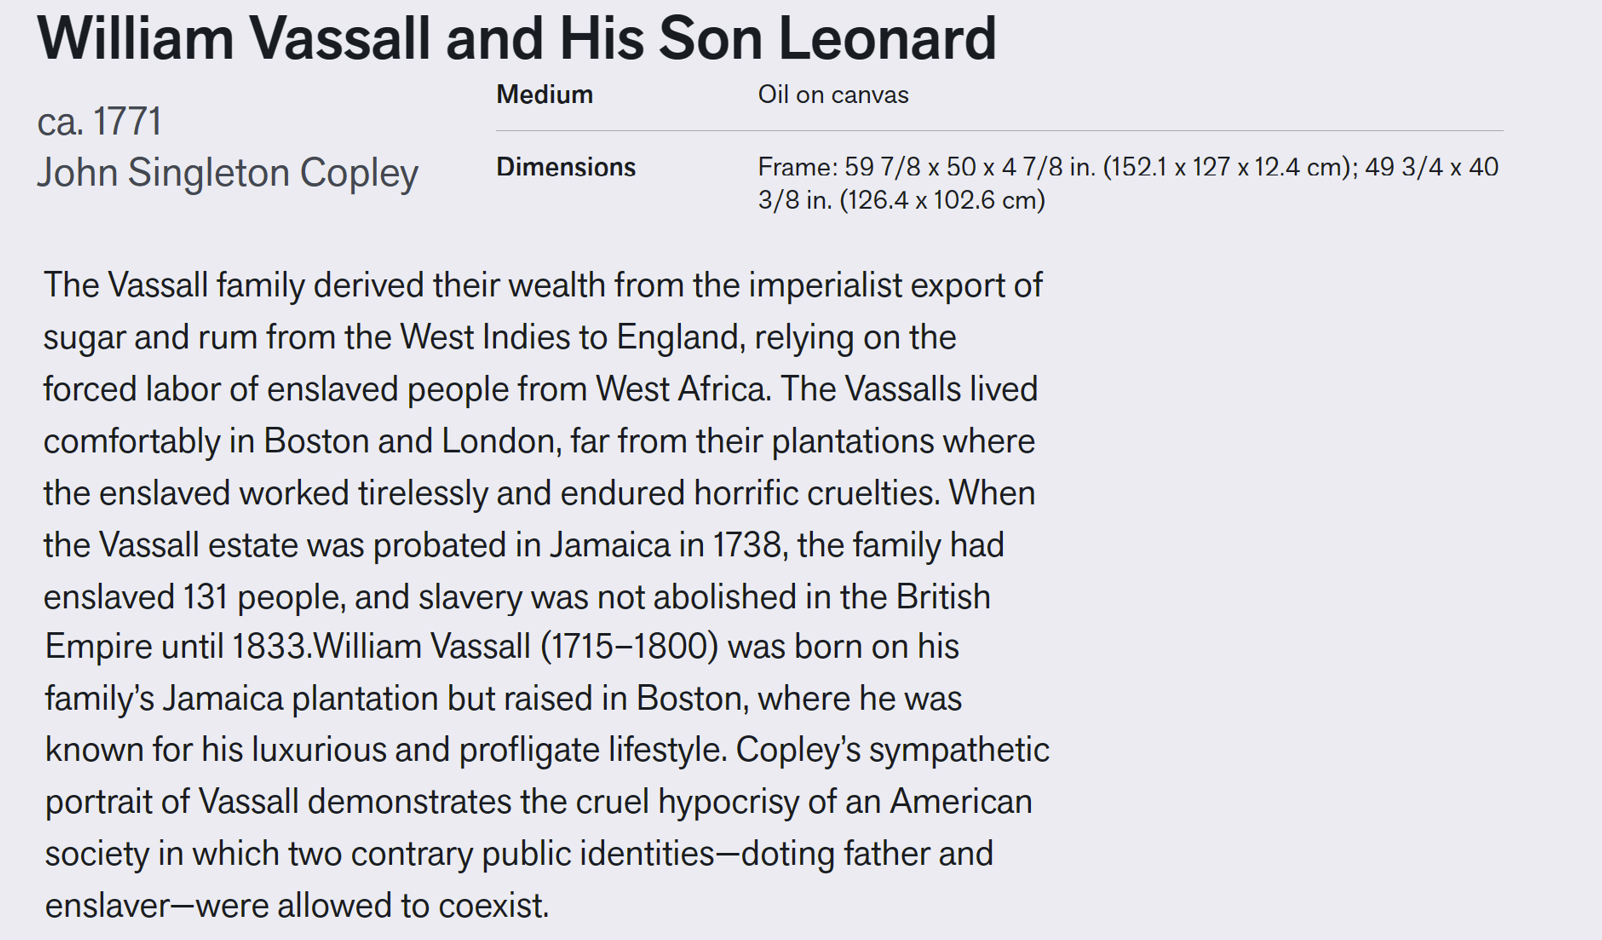Click the divider line below Medium
1602x940 pixels.
click(x=1000, y=131)
